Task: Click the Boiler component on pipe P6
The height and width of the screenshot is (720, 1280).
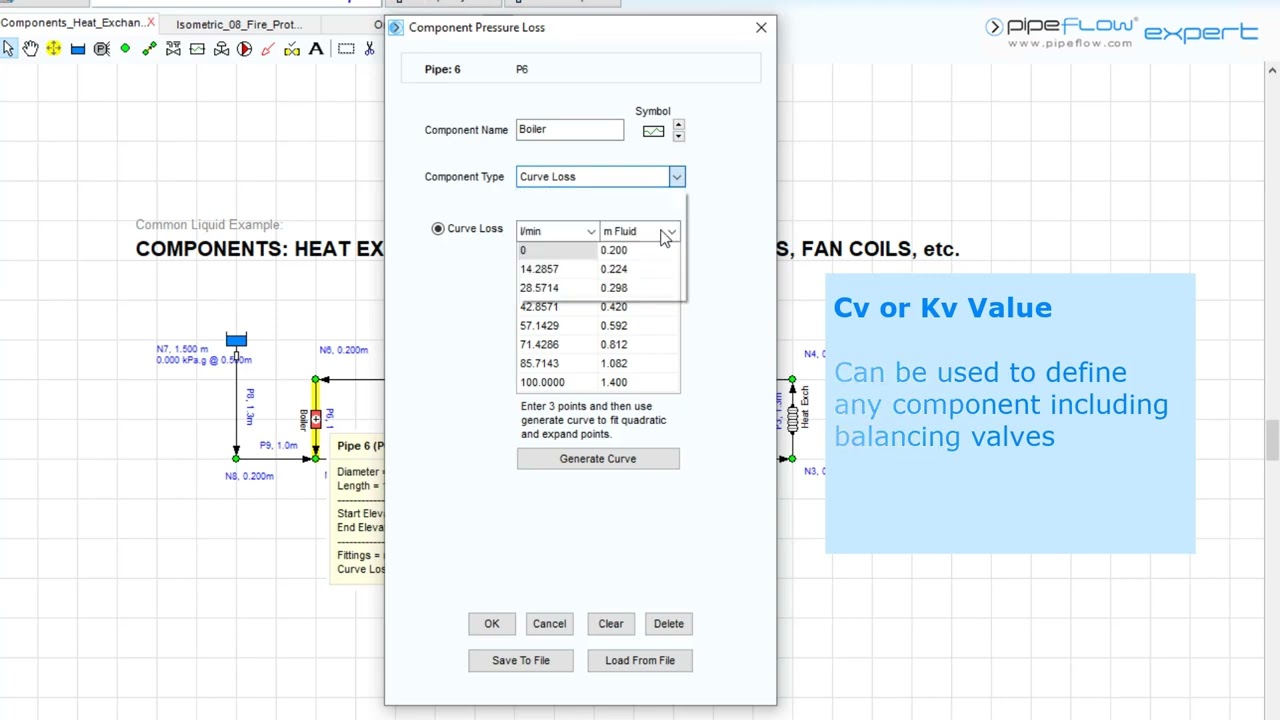Action: pyautogui.click(x=316, y=418)
